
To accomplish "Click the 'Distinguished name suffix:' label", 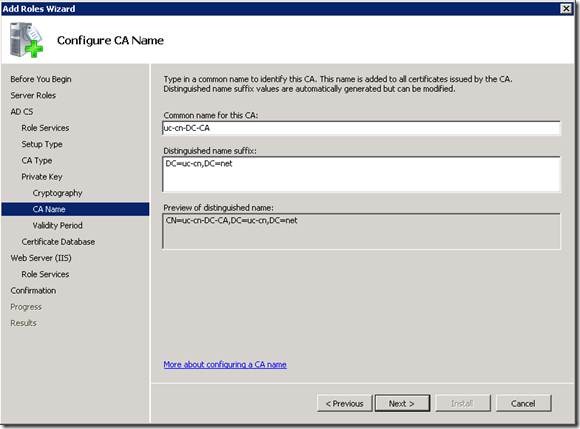I will [x=210, y=151].
